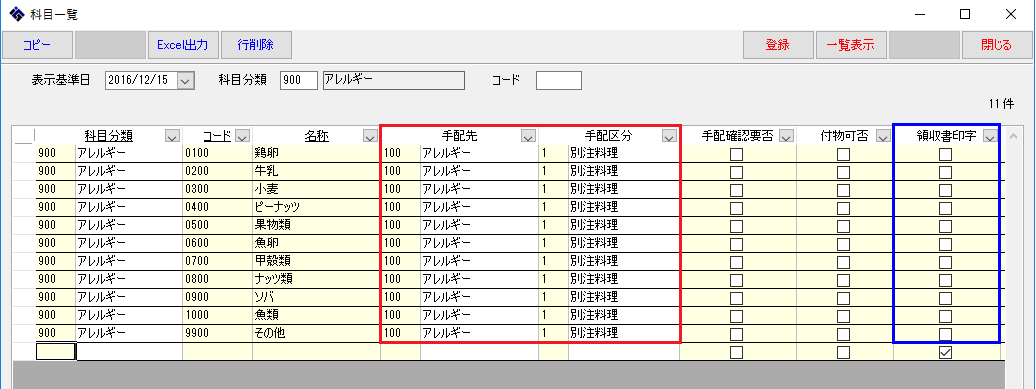Screen dimensions: 1036x389
Task: Open the 科目分類 column filter dropdown
Action: coord(172,136)
